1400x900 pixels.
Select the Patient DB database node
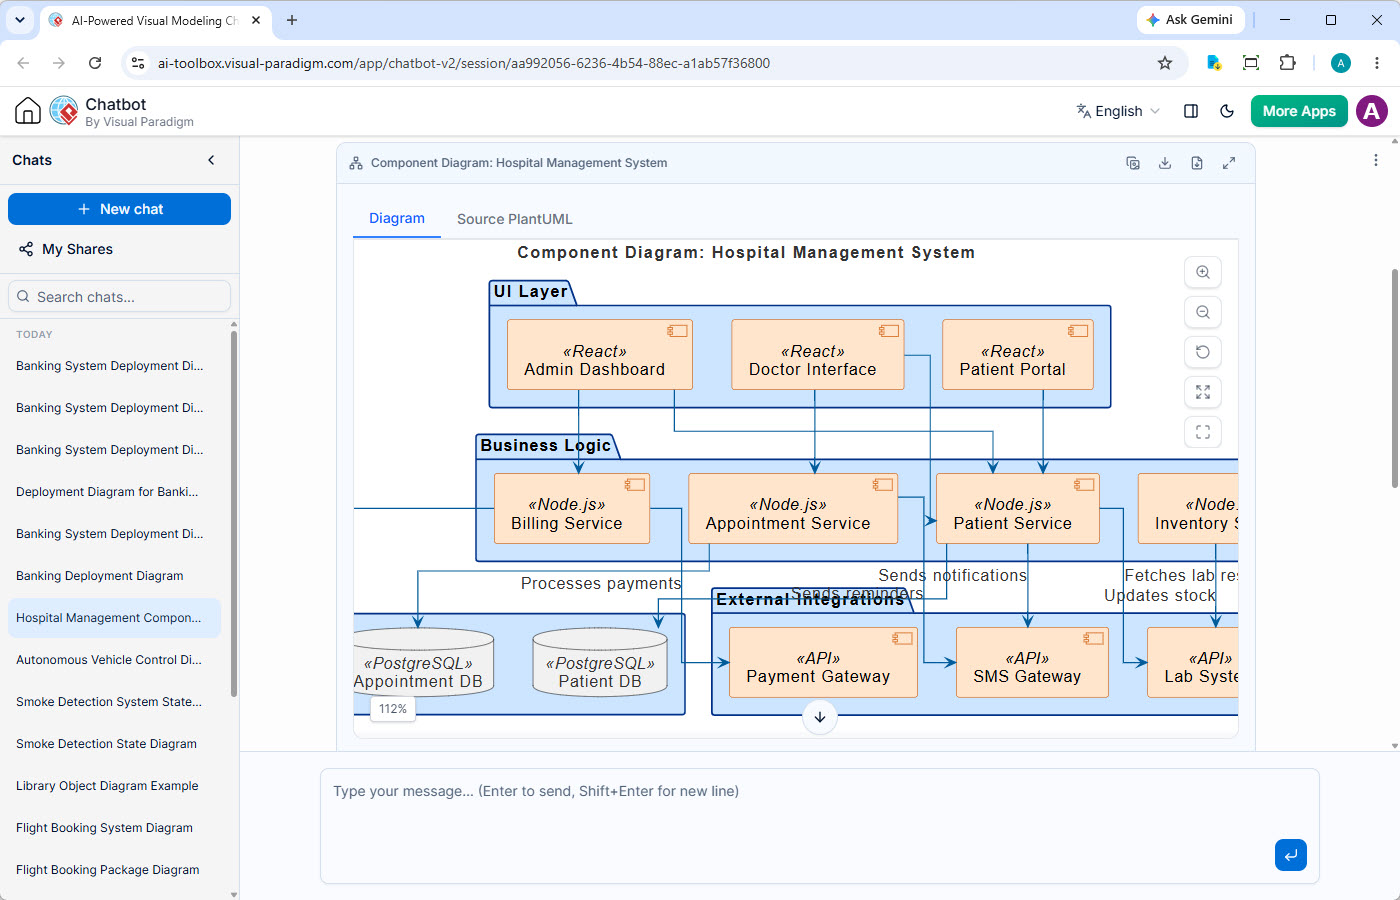pos(600,662)
